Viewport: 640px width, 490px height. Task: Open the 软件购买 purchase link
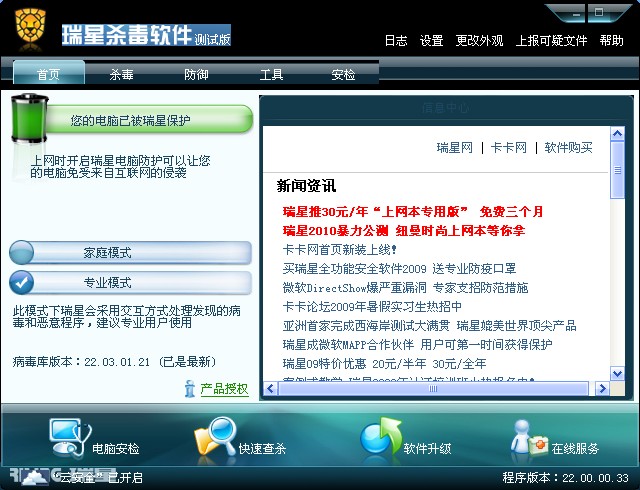[569, 147]
